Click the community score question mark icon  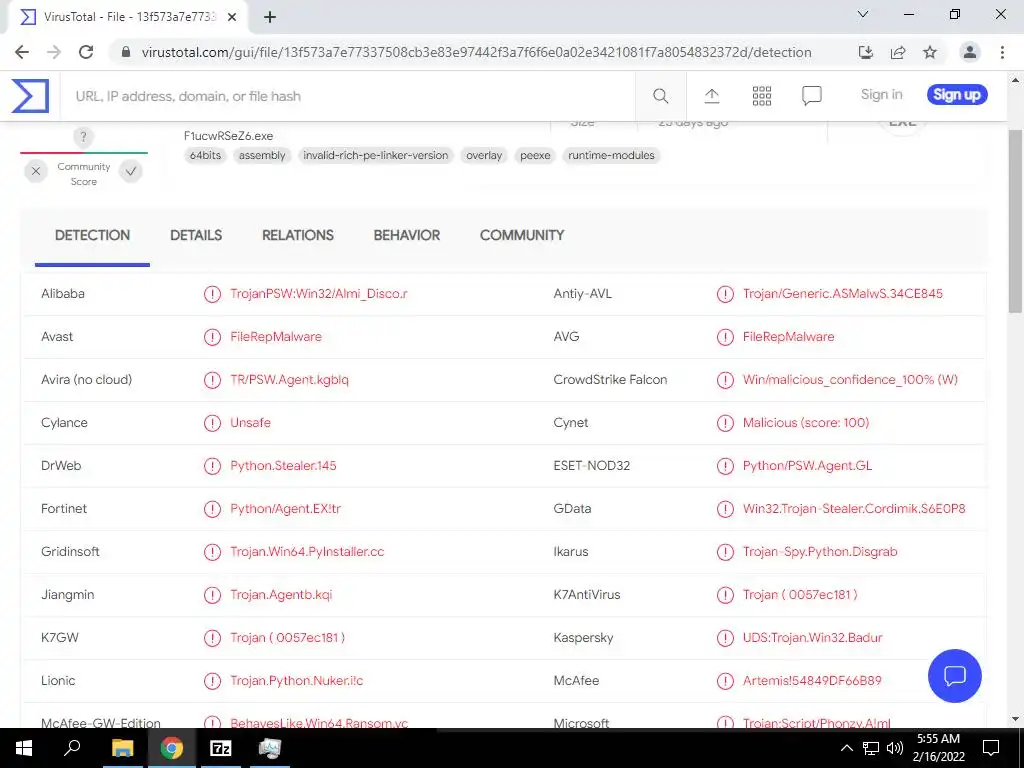[x=83, y=137]
